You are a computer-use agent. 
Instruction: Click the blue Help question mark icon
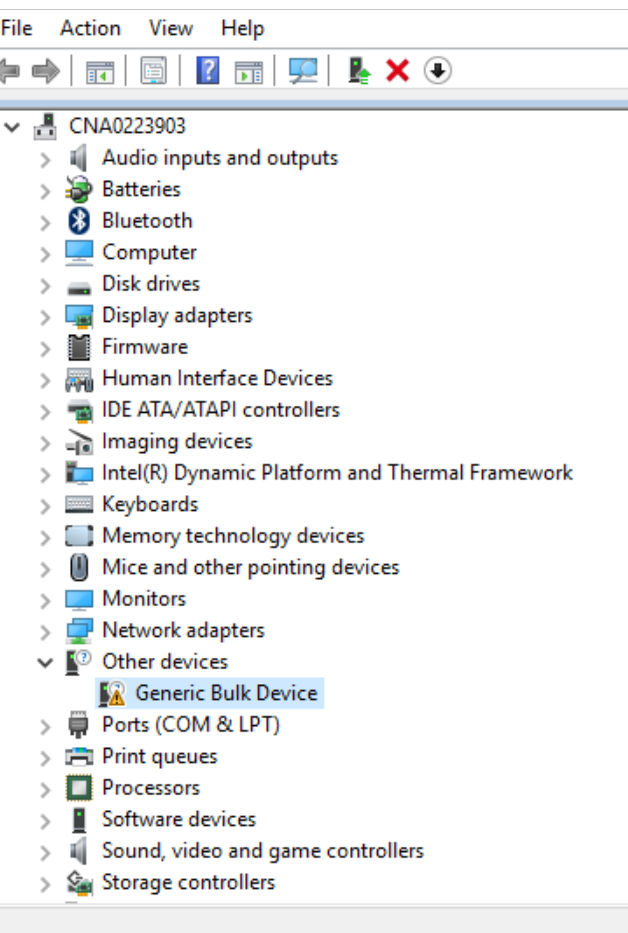(207, 71)
